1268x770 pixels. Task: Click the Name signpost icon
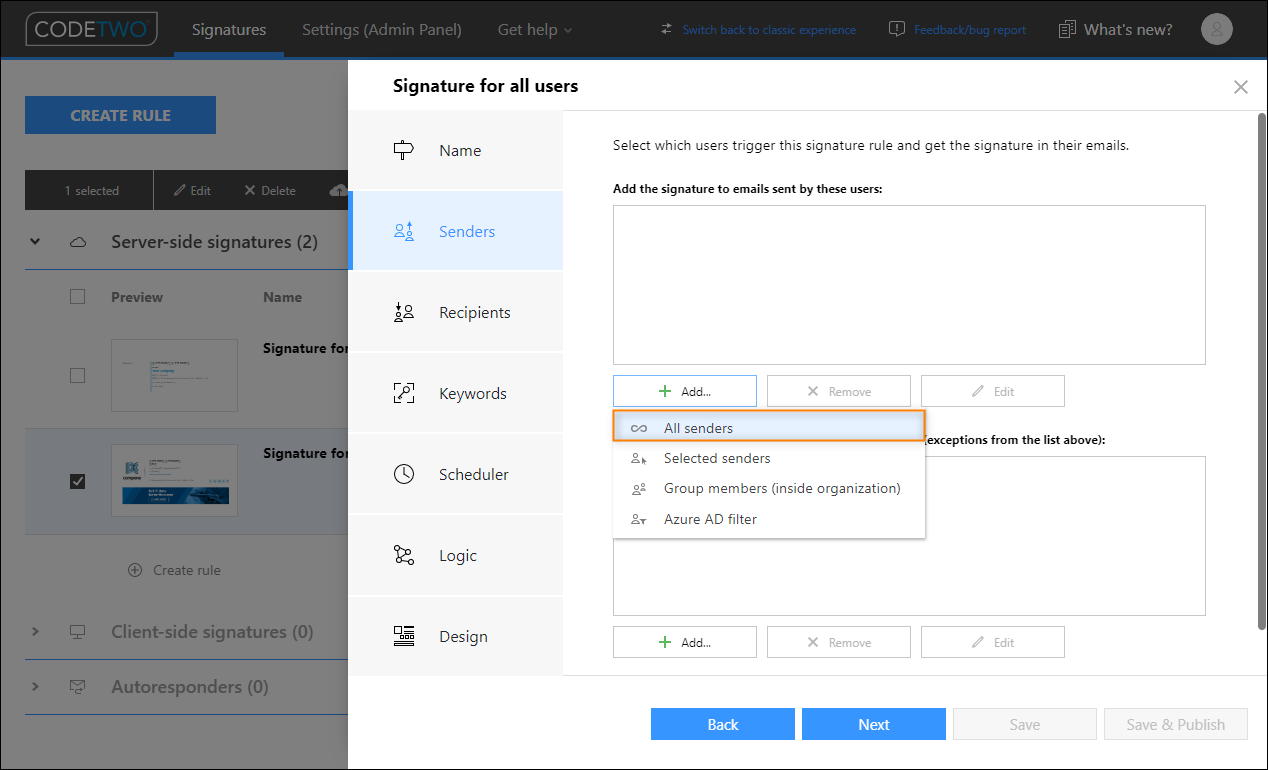pos(404,151)
